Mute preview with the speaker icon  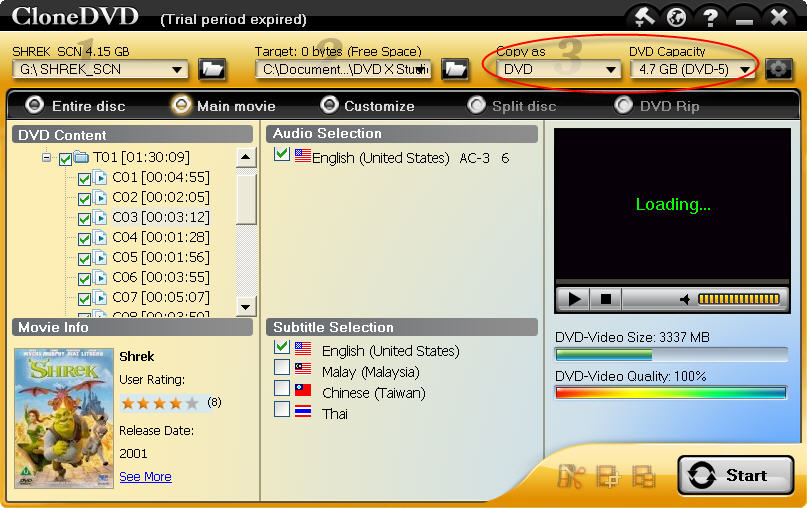coord(685,300)
